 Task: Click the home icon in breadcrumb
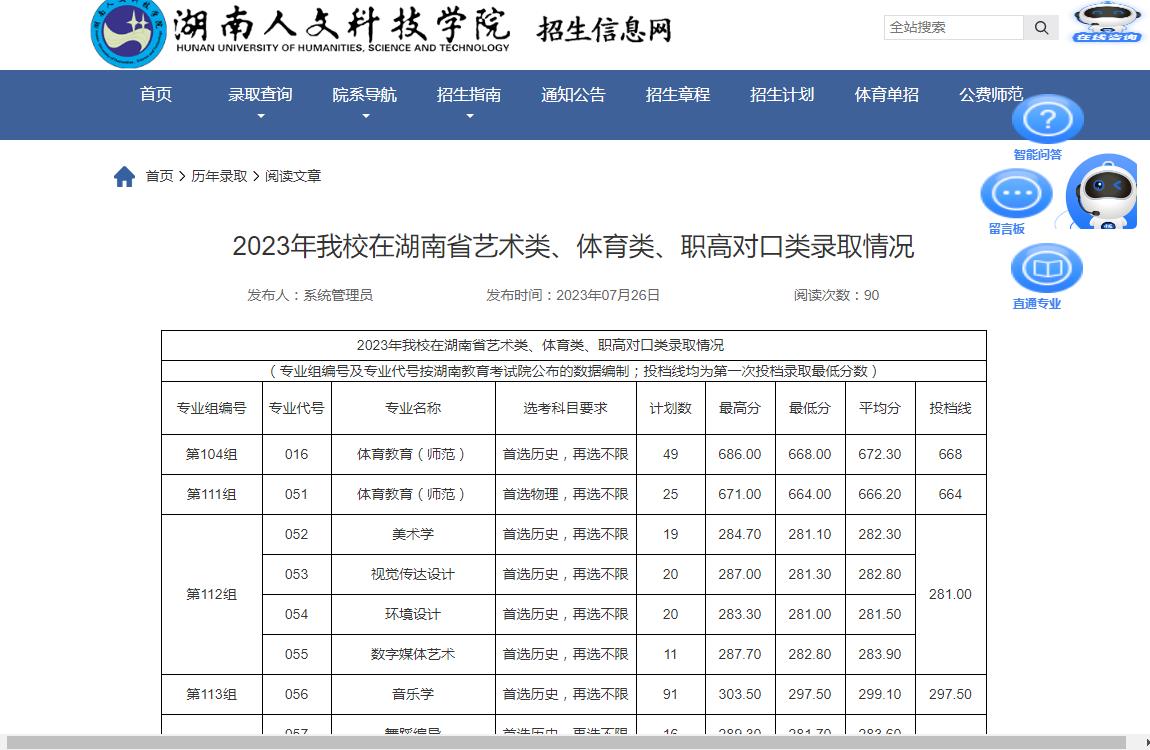(x=125, y=176)
